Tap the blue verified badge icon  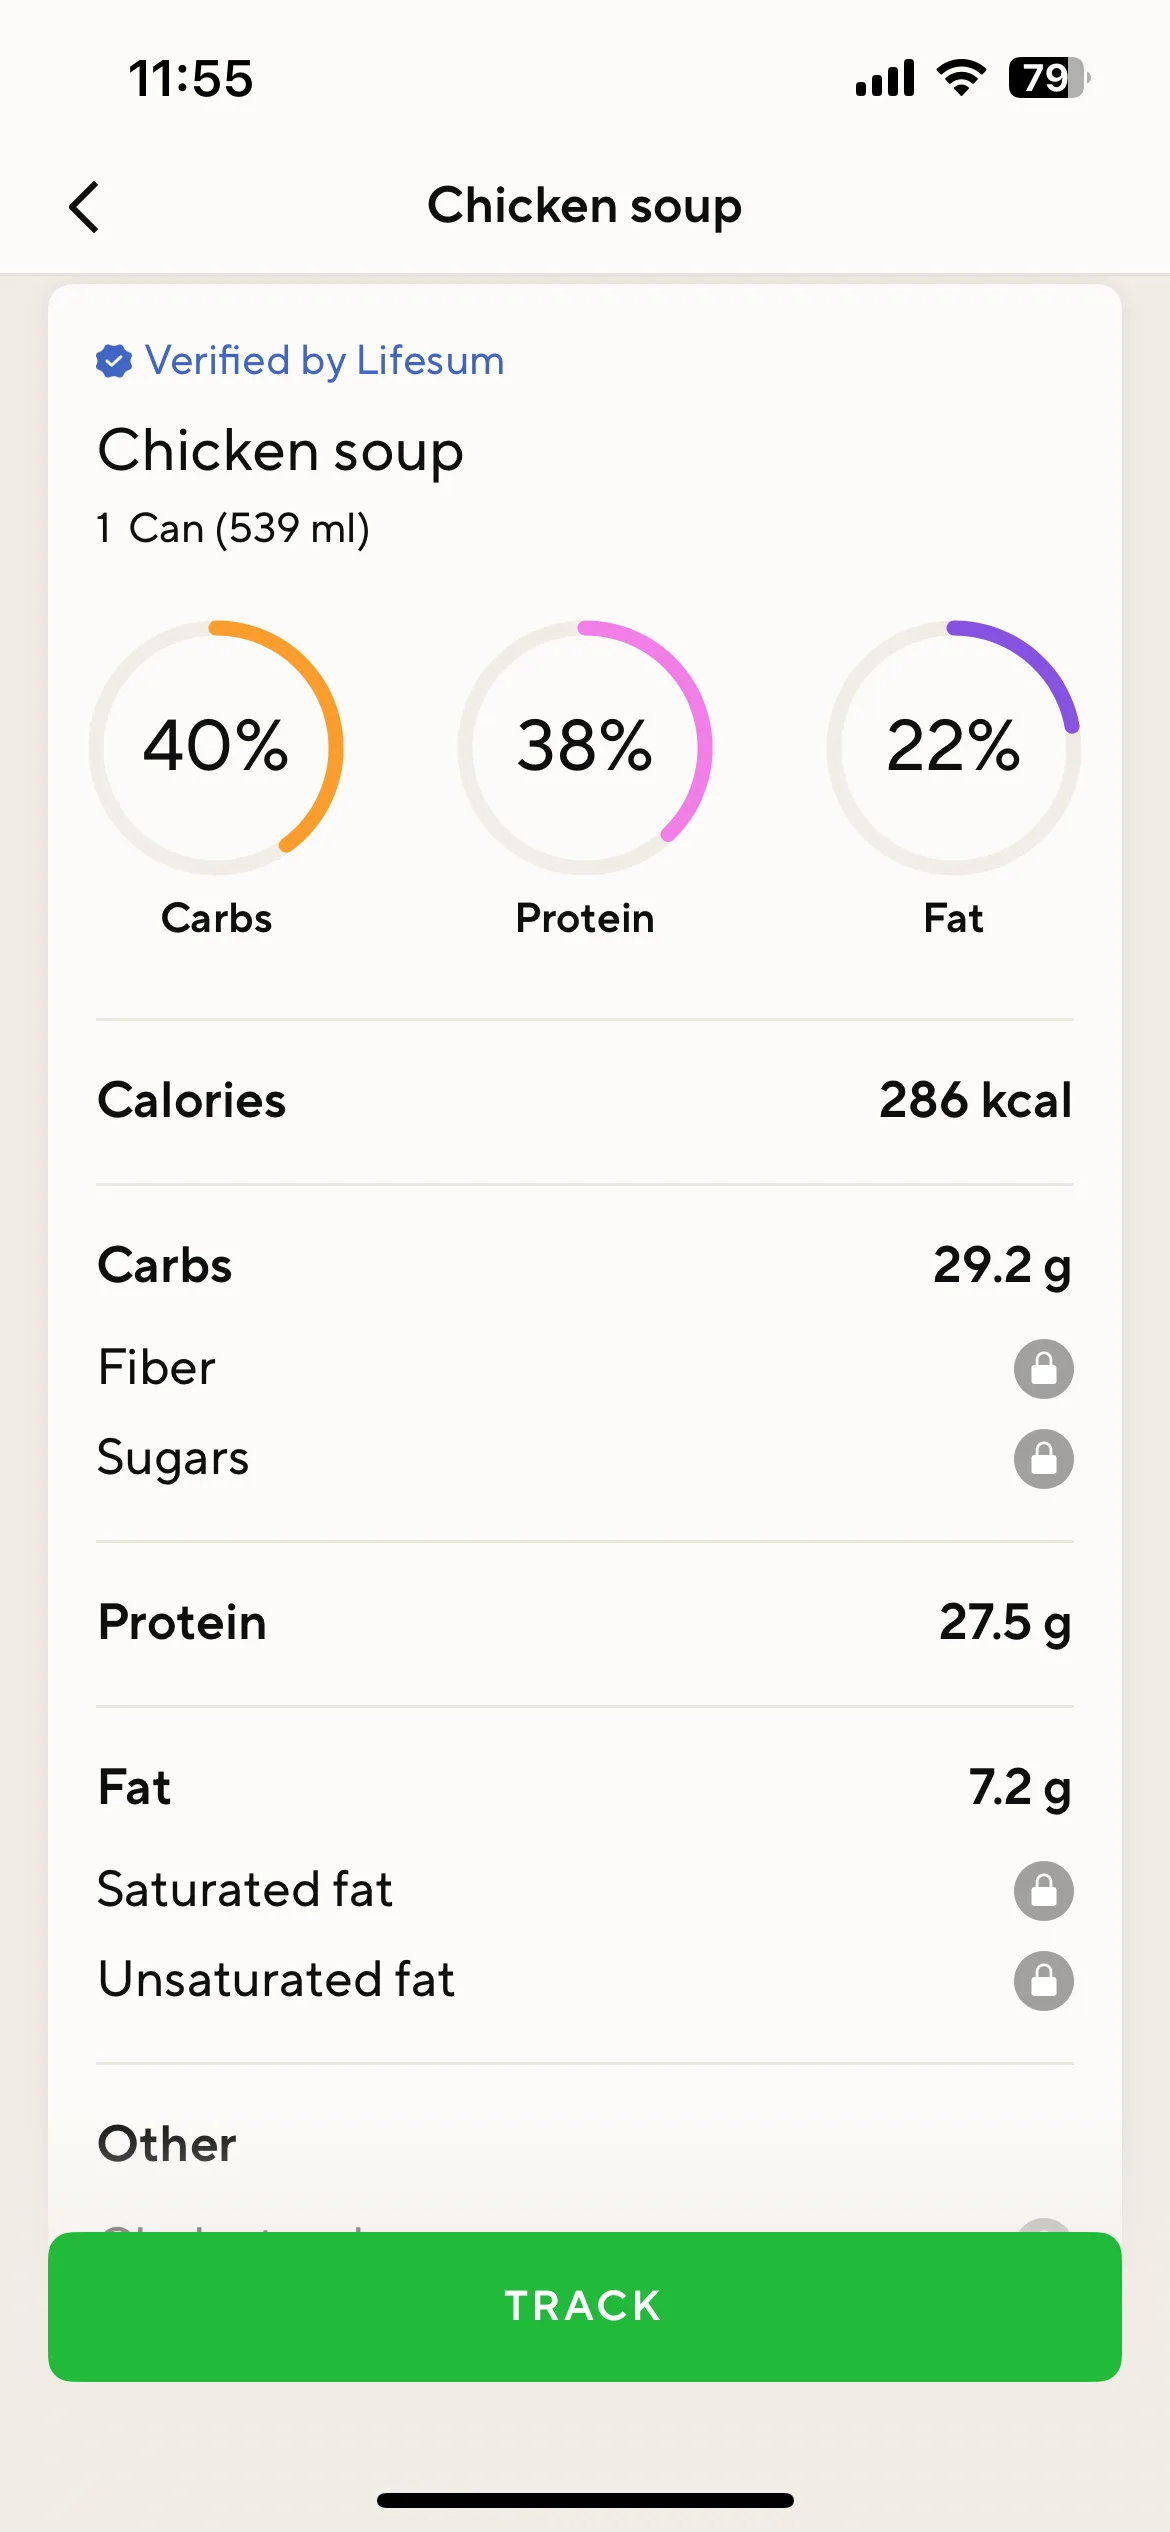coord(114,361)
